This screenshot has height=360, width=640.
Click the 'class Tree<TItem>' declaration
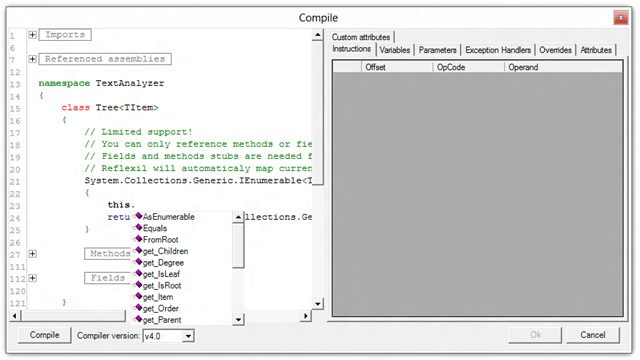point(110,108)
